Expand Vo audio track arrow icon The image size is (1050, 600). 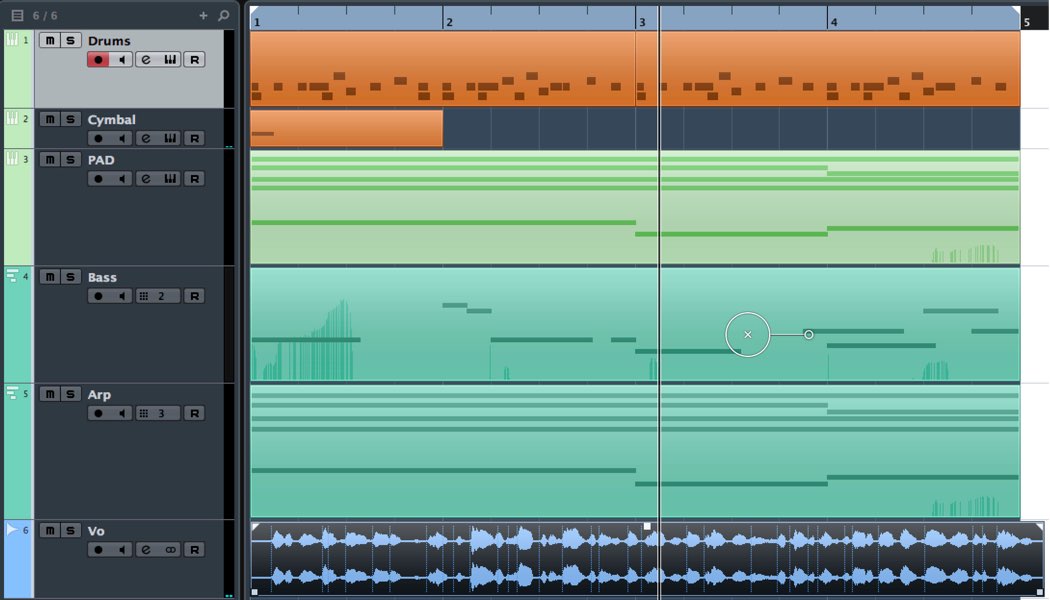click(12, 530)
